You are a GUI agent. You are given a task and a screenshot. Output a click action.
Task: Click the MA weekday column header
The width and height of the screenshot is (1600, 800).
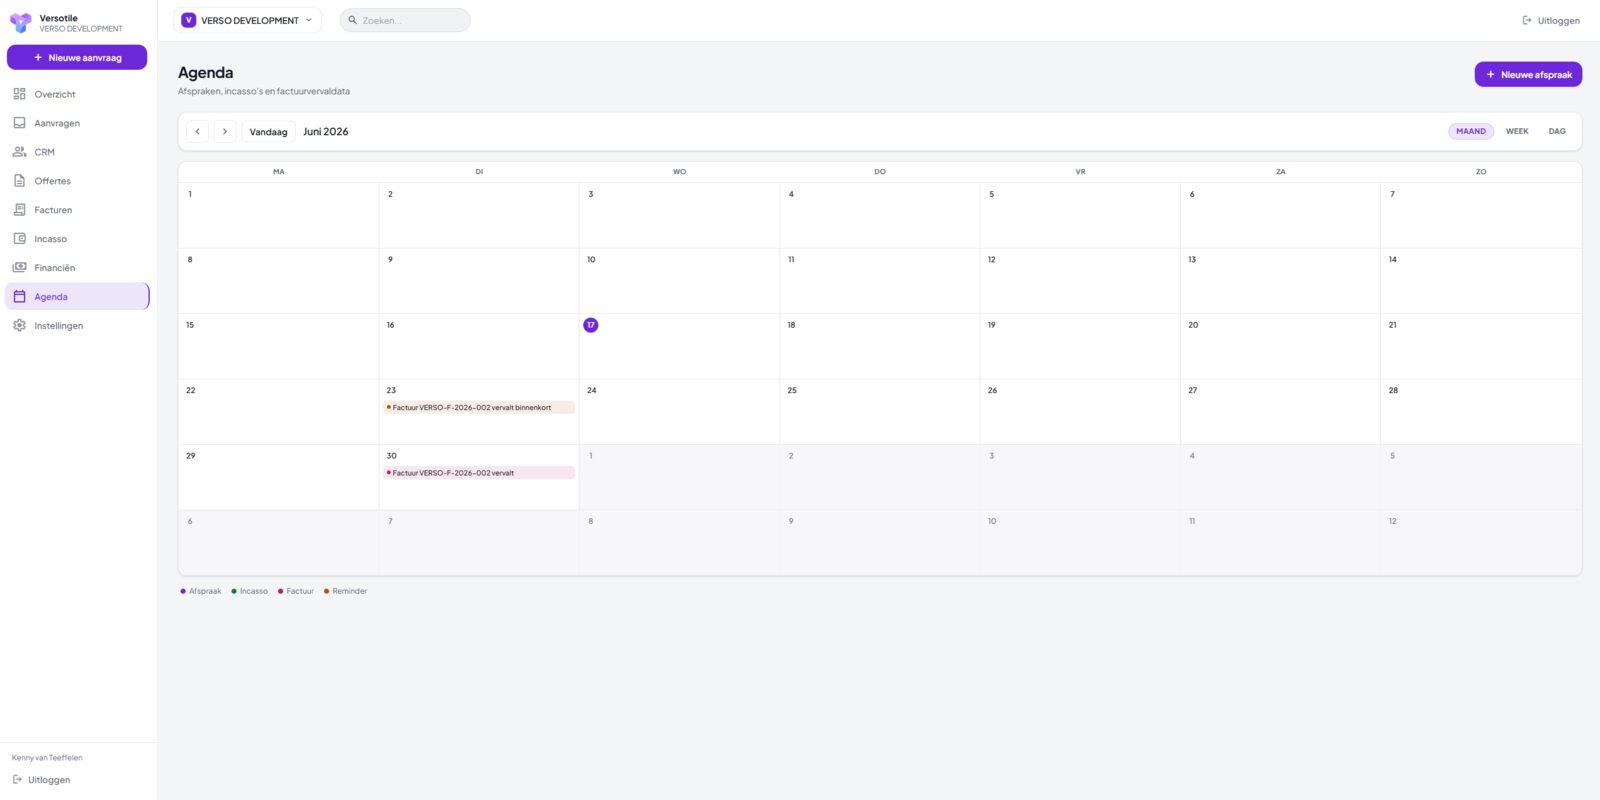point(279,172)
